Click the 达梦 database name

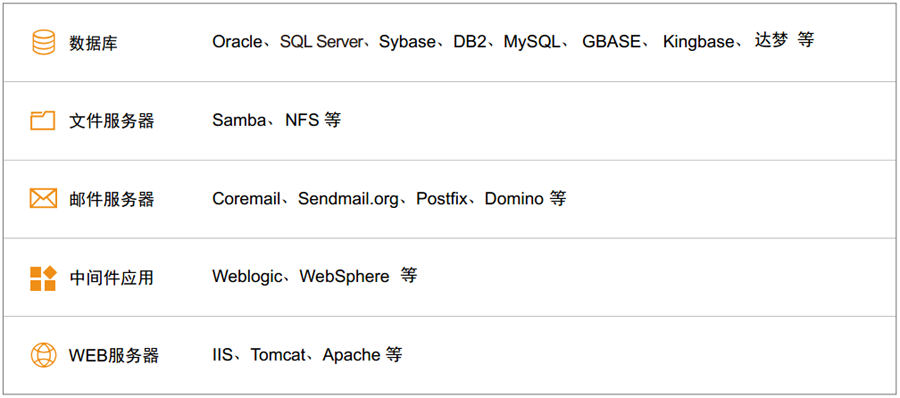[771, 41]
